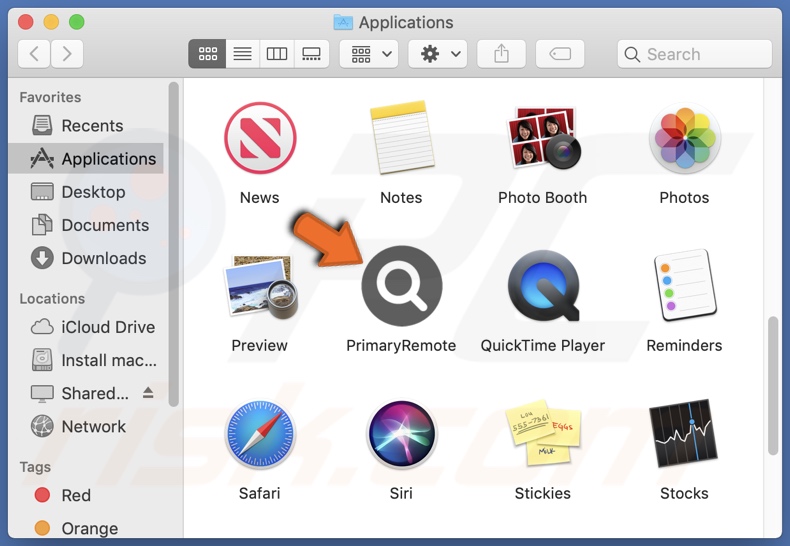Viewport: 790px width, 546px height.
Task: Open iCloud Drive in the sidebar
Action: (x=86, y=327)
